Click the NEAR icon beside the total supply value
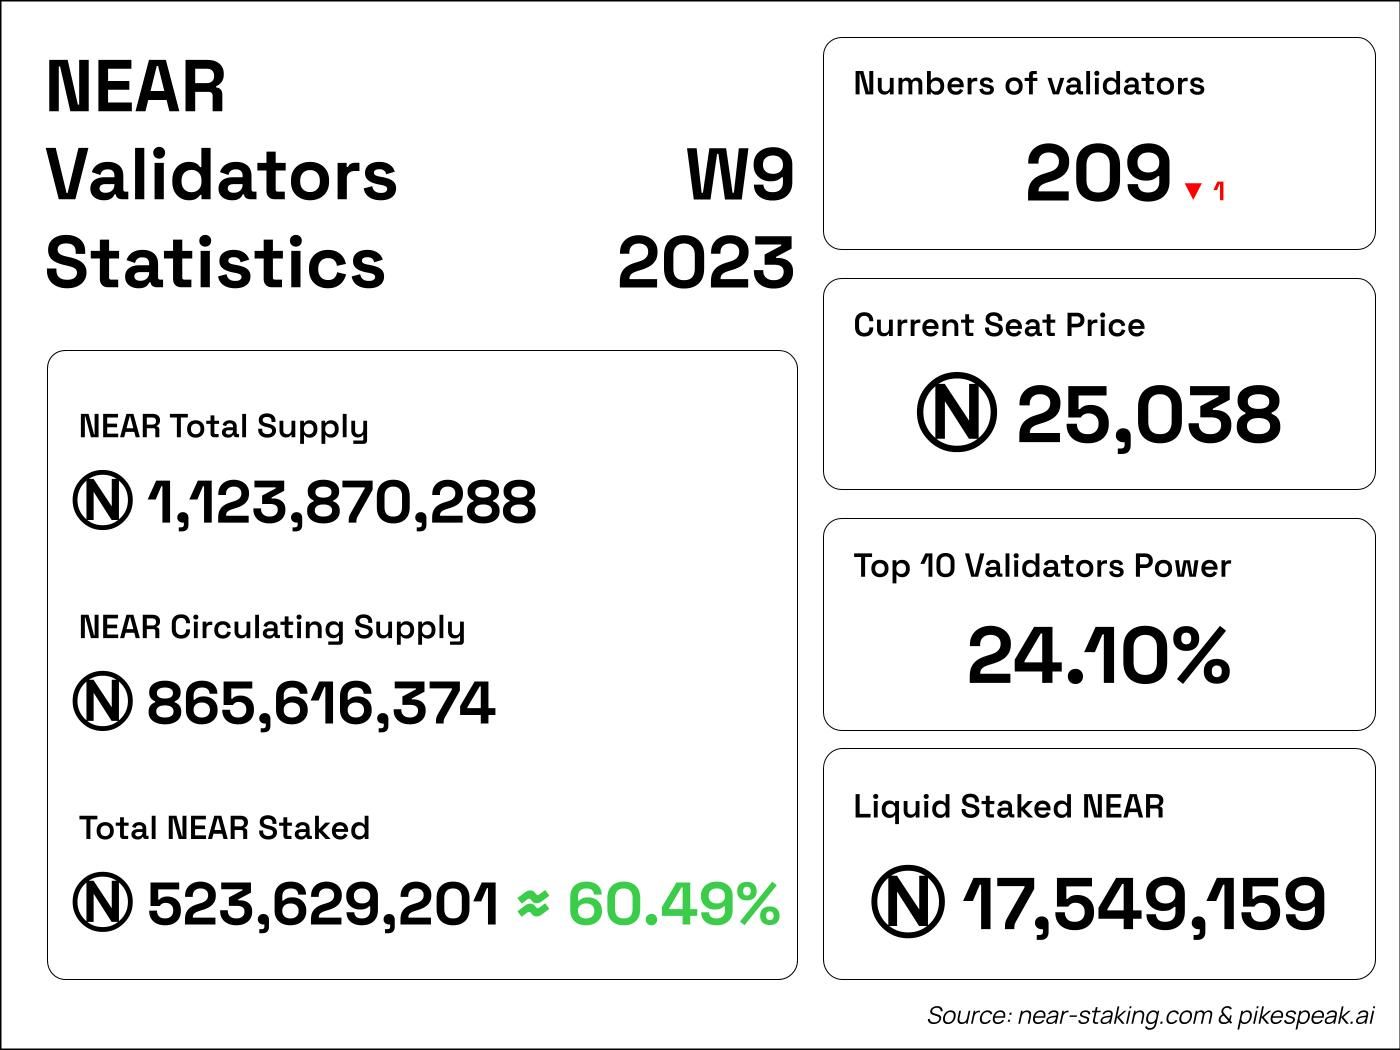 click(102, 501)
